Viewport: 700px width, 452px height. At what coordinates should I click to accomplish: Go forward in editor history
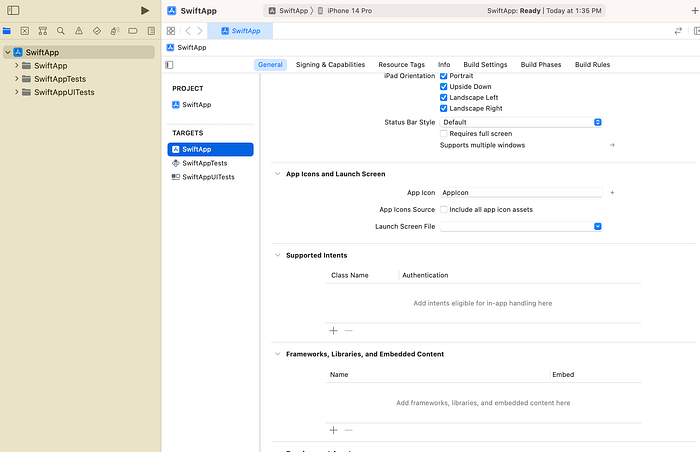coord(200,31)
